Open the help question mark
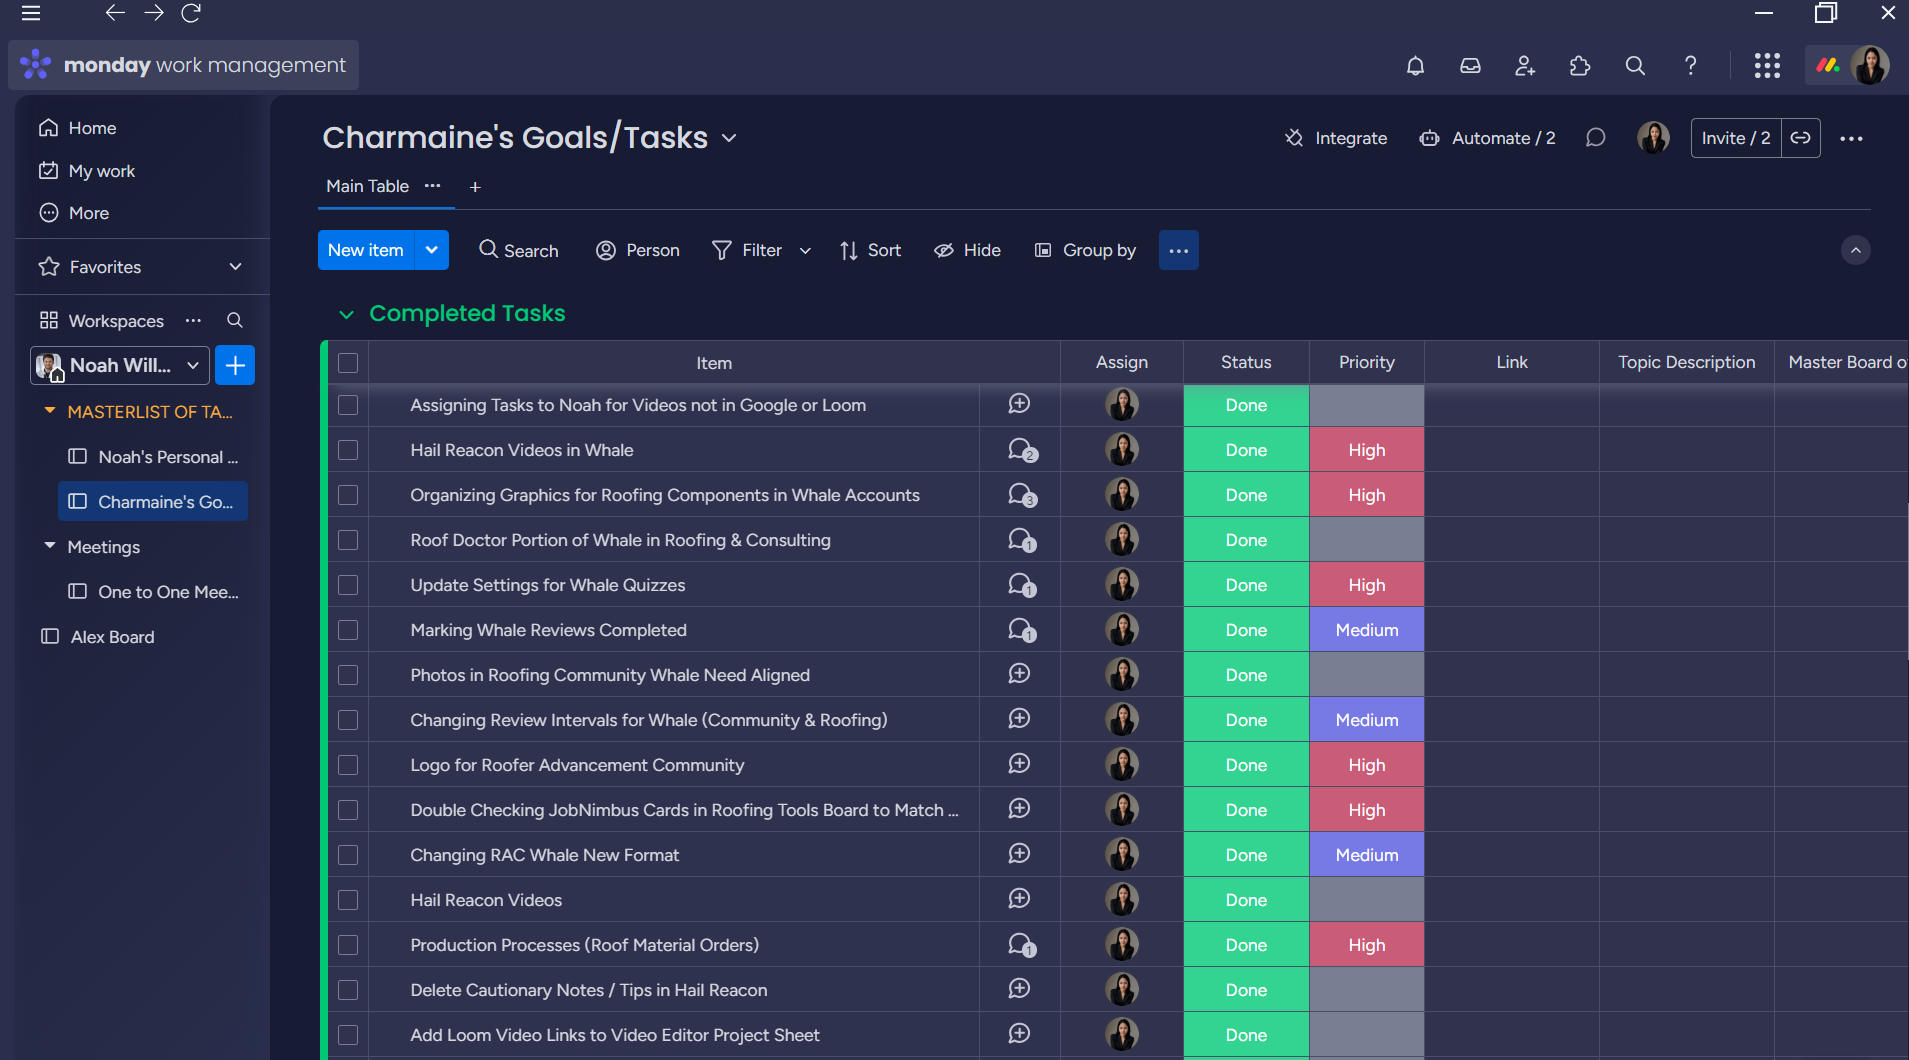This screenshot has width=1909, height=1060. pos(1690,66)
